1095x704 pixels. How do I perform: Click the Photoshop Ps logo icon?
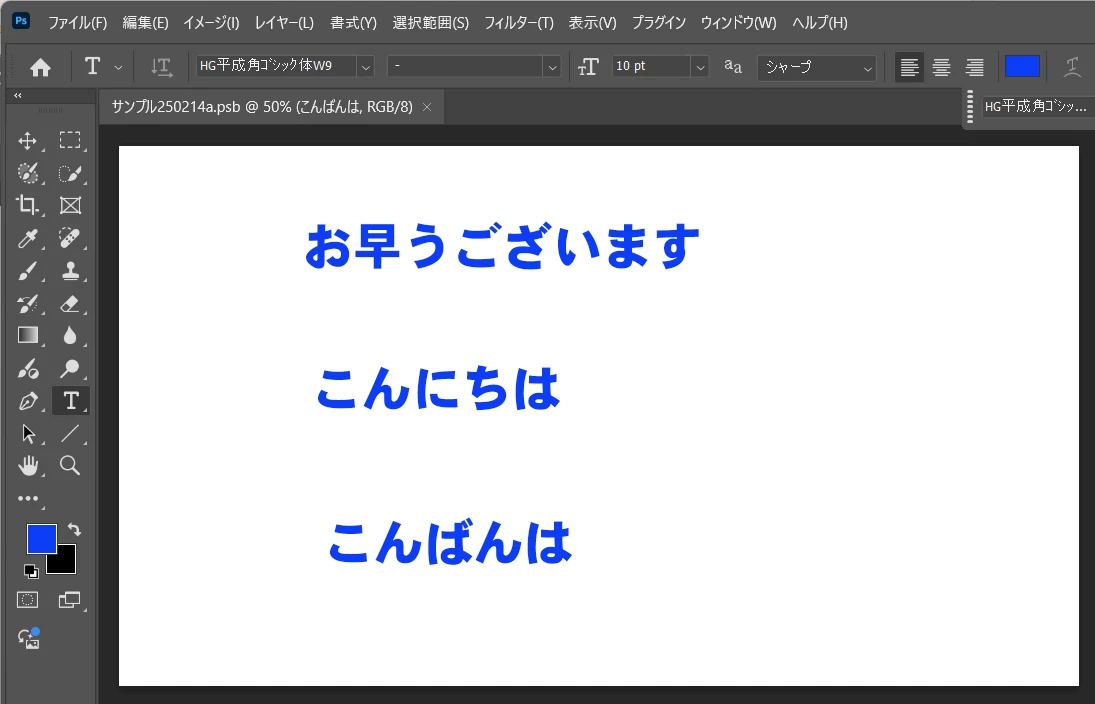(x=21, y=20)
